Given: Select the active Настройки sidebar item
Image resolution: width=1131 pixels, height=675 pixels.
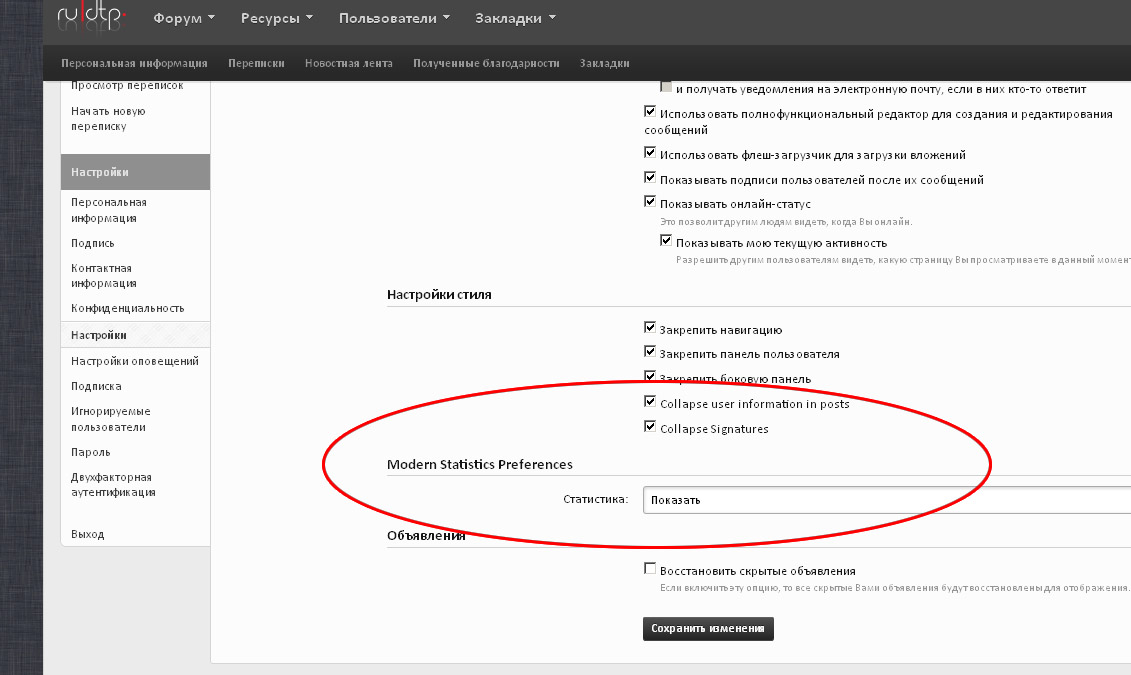Looking at the screenshot, I should point(136,335).
